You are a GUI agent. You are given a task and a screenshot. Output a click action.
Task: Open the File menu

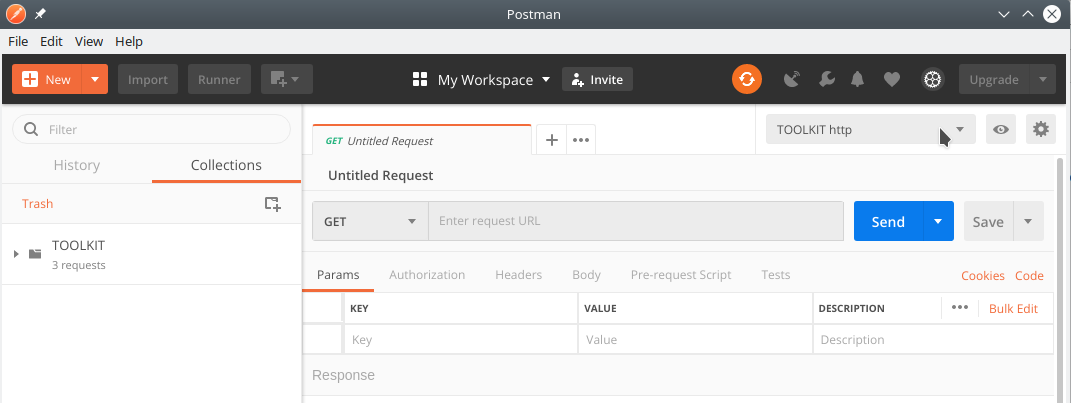(18, 42)
